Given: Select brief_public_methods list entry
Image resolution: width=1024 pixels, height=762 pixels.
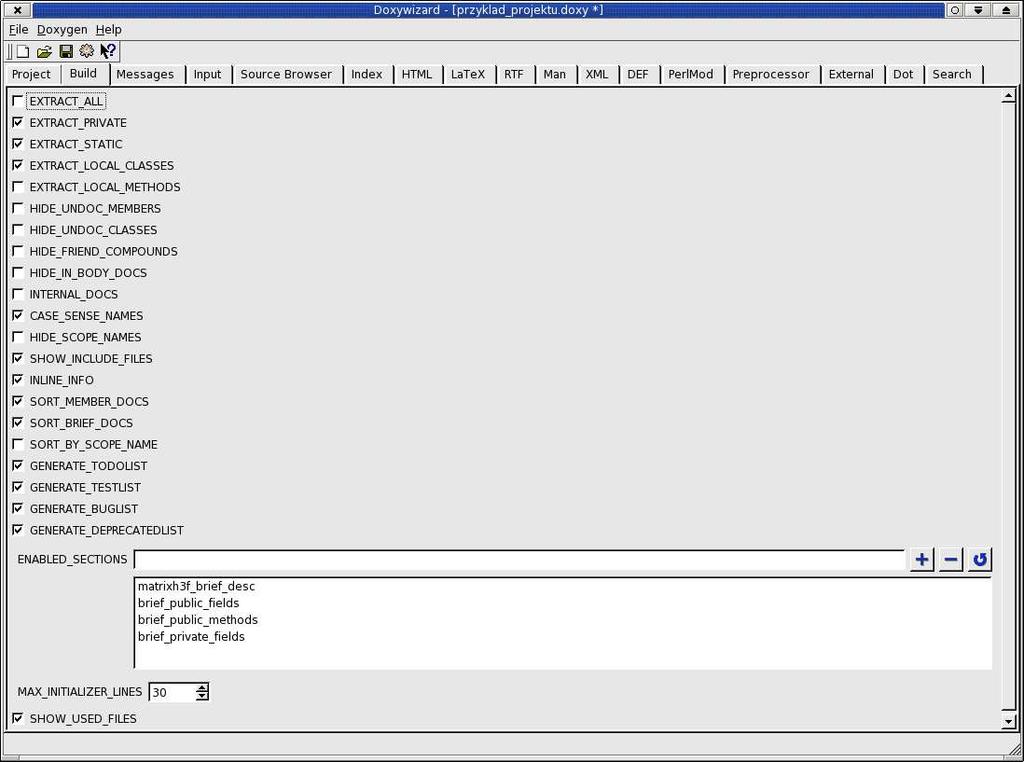Looking at the screenshot, I should tap(197, 620).
